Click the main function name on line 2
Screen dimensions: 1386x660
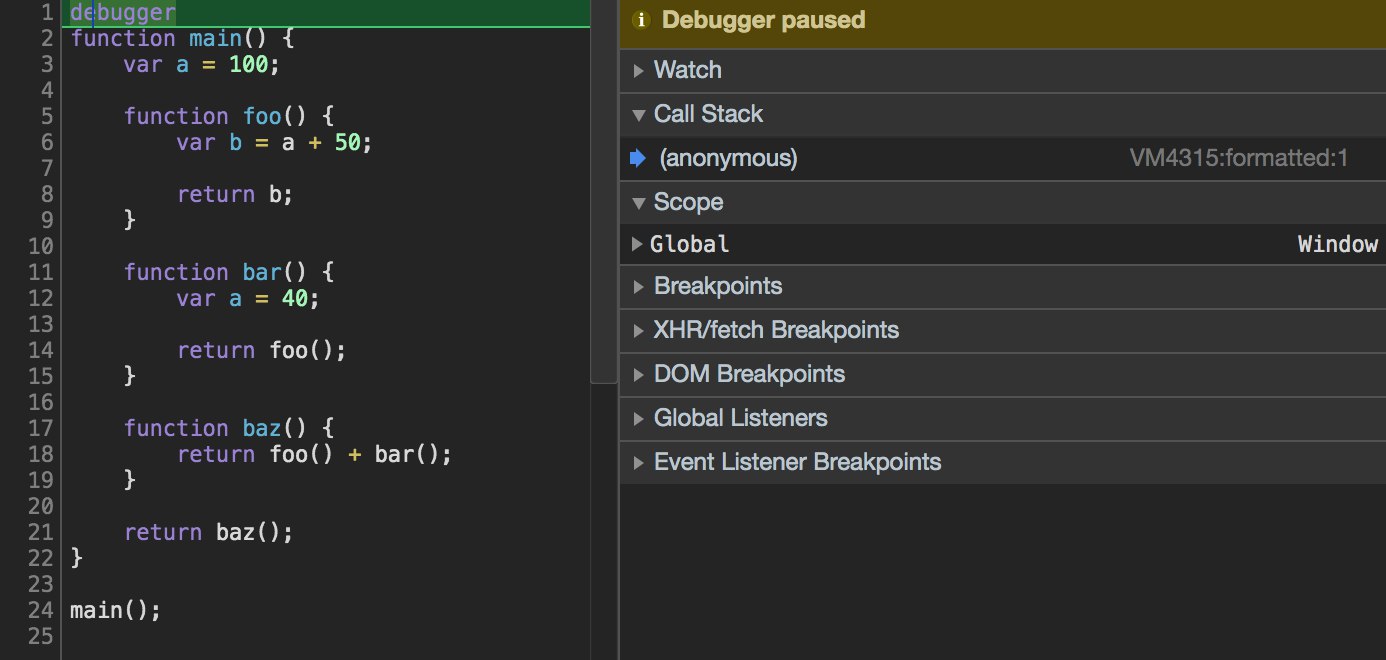click(x=215, y=39)
